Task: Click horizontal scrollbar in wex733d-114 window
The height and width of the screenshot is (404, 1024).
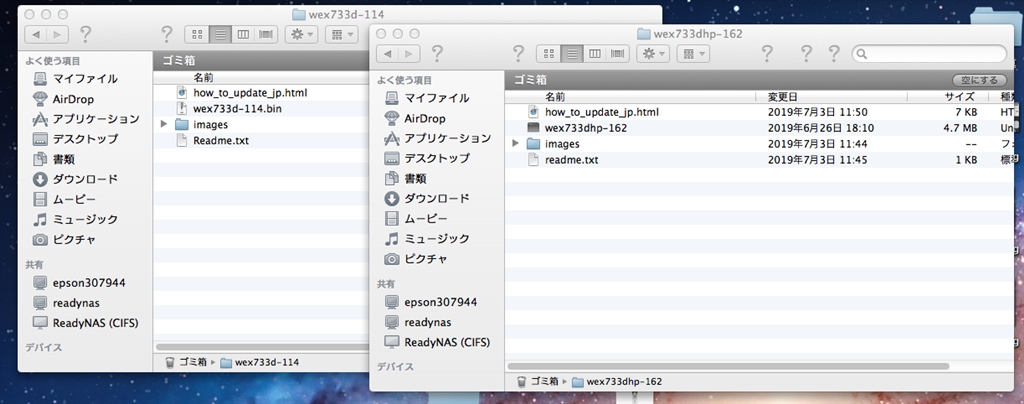Action: [x=262, y=347]
